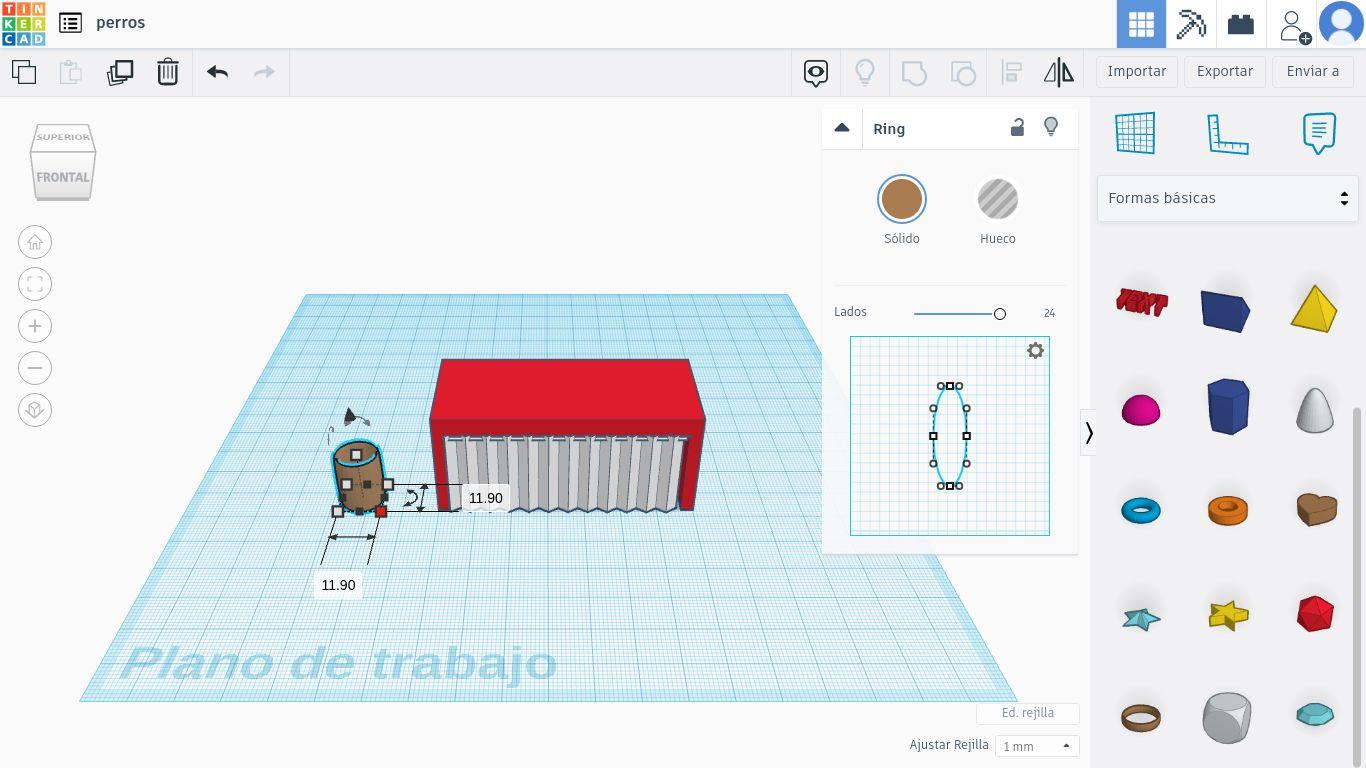Click the Home view button
This screenshot has width=1366, height=768.
pos(35,242)
